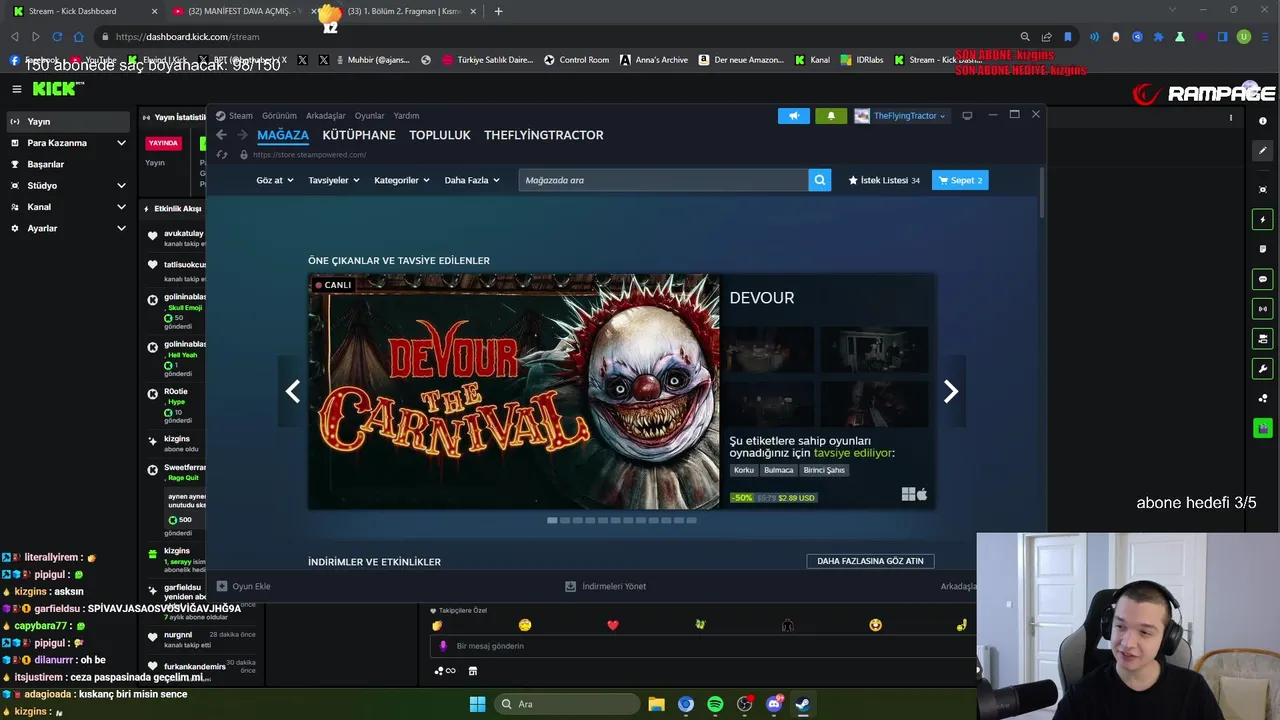The image size is (1280, 720).
Task: Select the first carousel page indicator
Action: tap(552, 520)
